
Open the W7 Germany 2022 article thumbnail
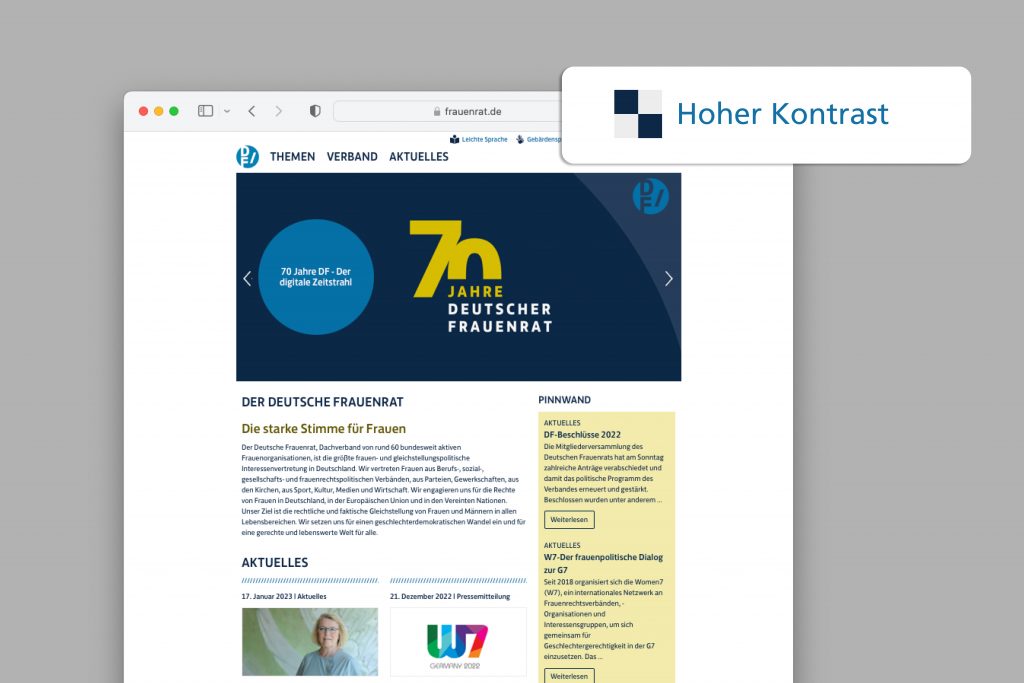pyautogui.click(x=458, y=641)
